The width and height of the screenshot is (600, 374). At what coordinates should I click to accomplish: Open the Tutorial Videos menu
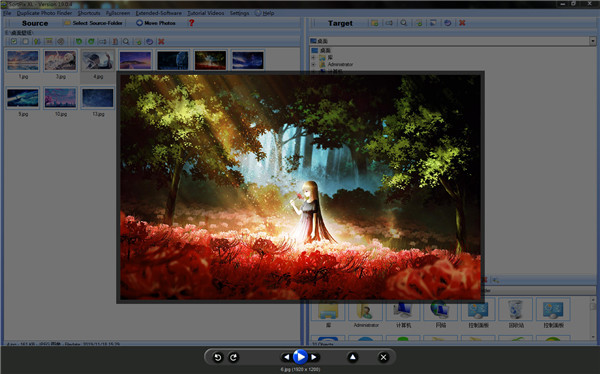point(206,13)
